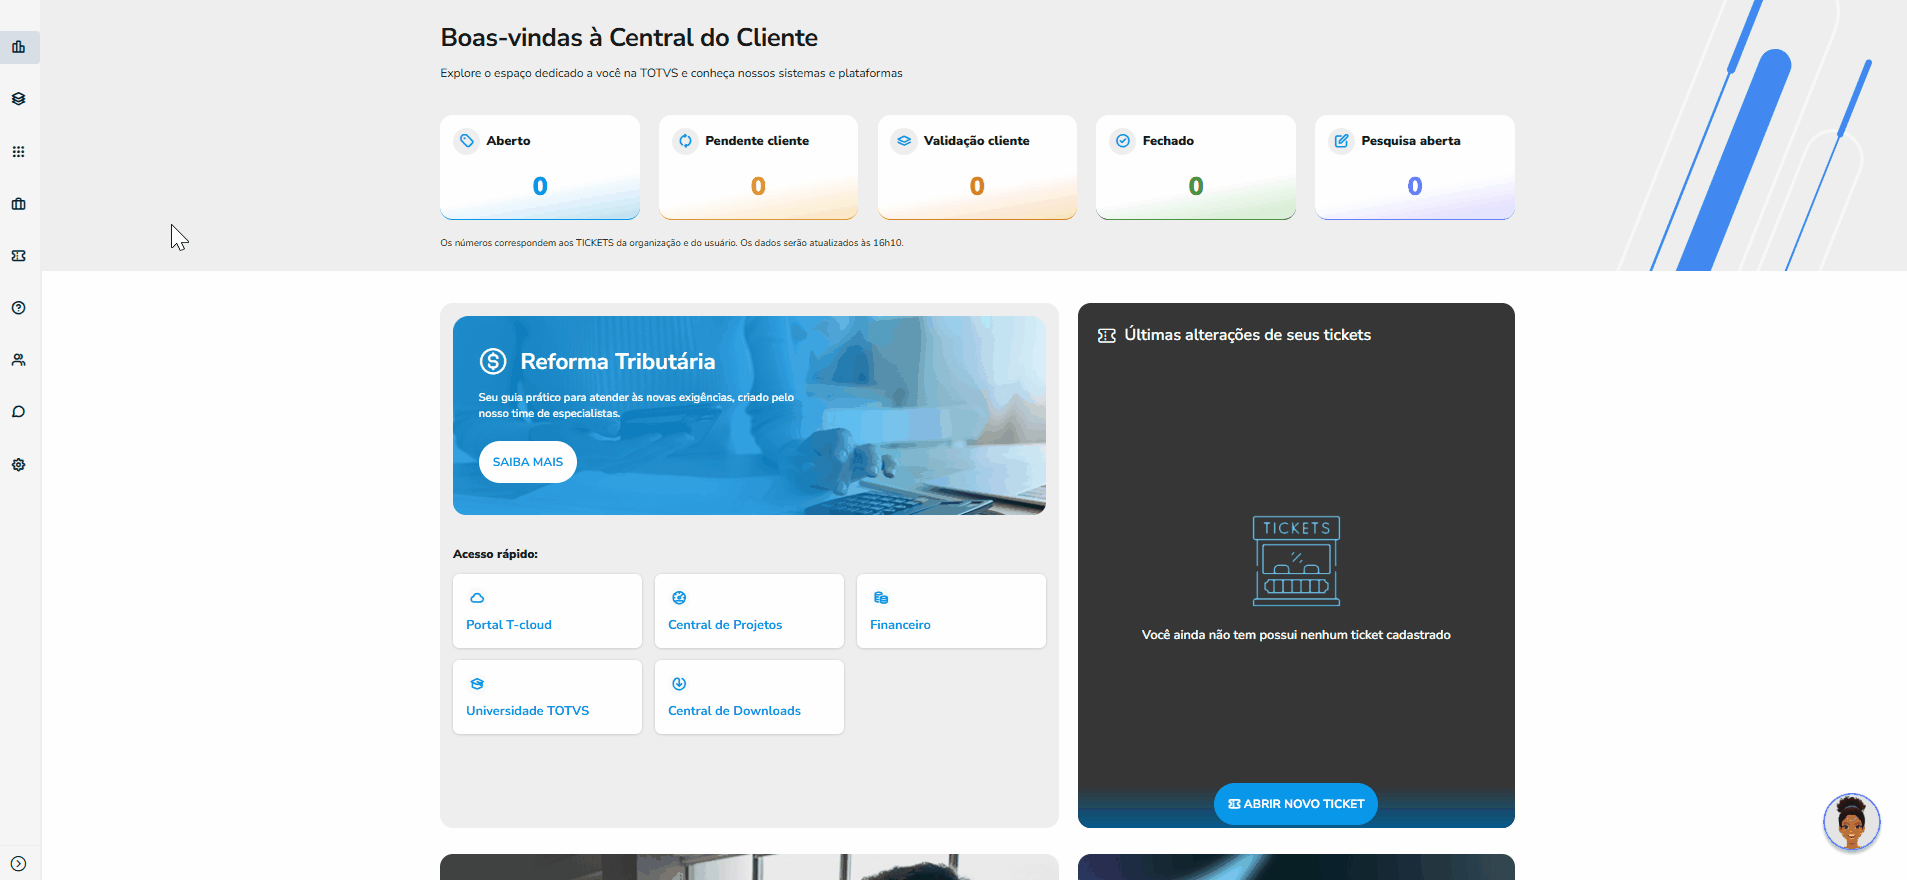Click the 'Os números correspondem aos TICKETS' note

672,243
